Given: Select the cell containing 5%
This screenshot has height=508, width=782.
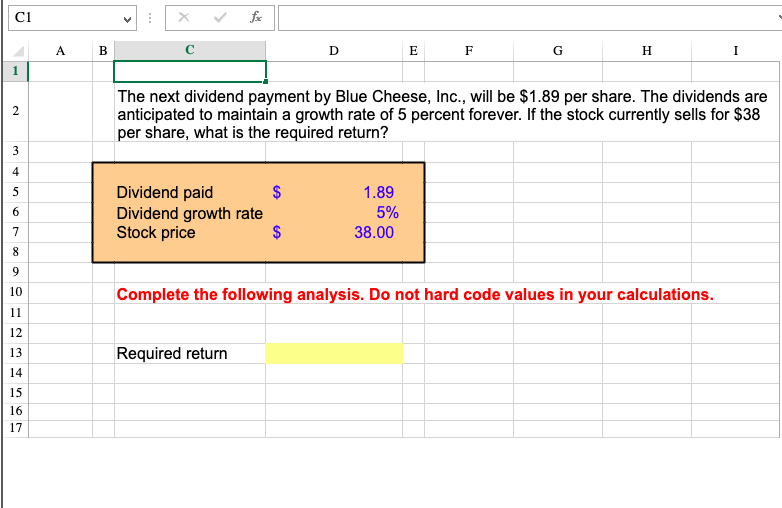Looking at the screenshot, I should (x=334, y=212).
